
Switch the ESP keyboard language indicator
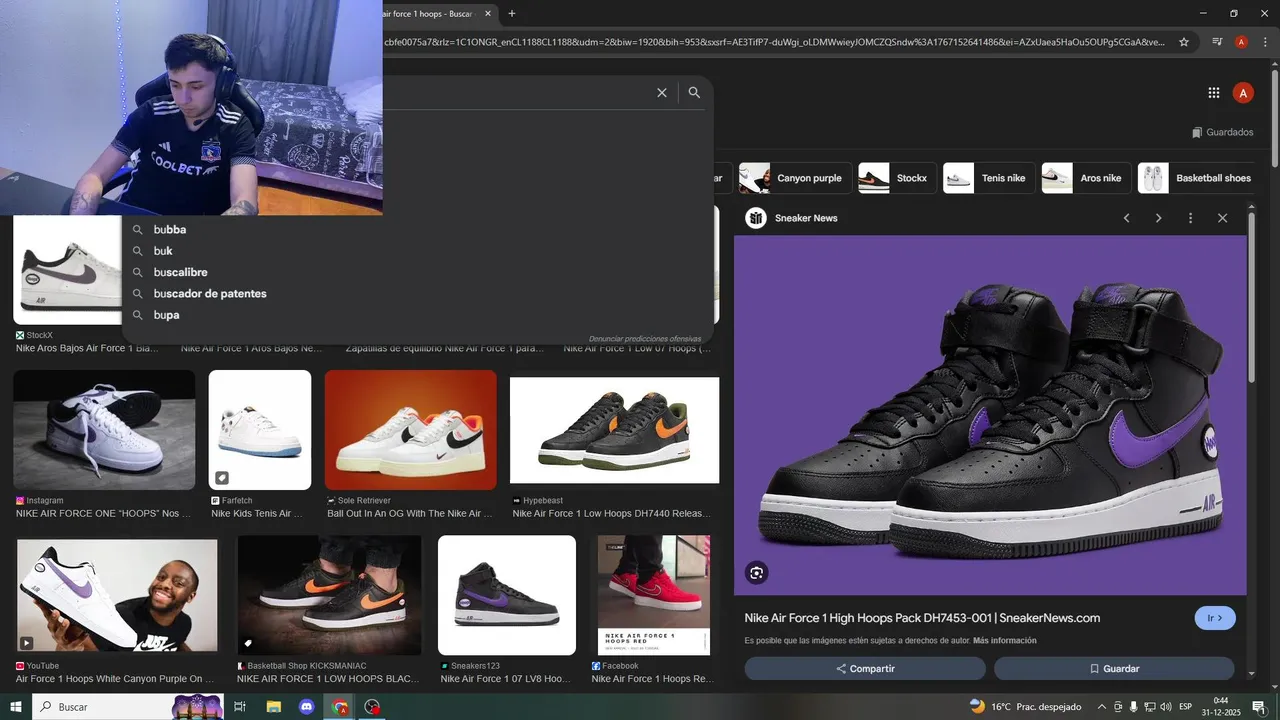point(1185,707)
